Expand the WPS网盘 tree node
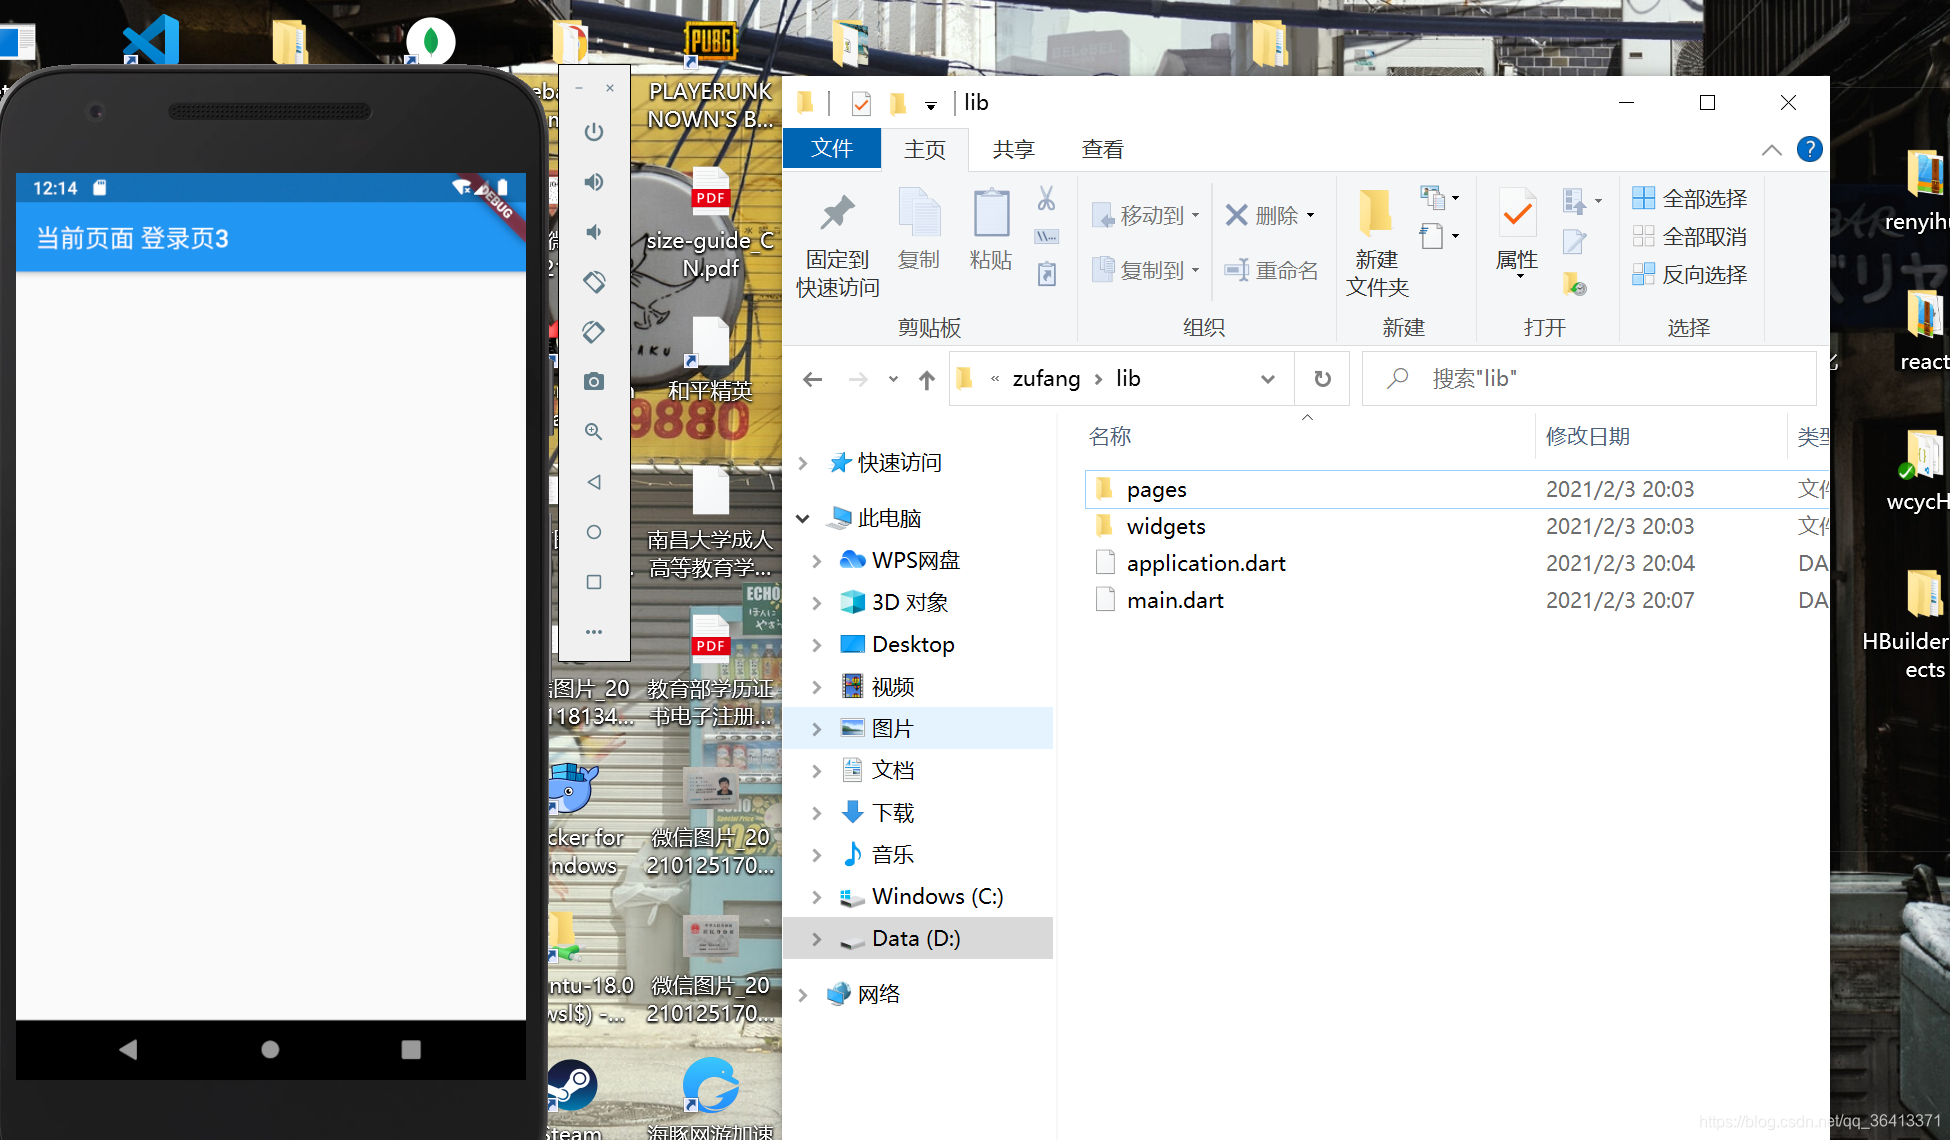Viewport: 1950px width, 1140px height. [818, 560]
